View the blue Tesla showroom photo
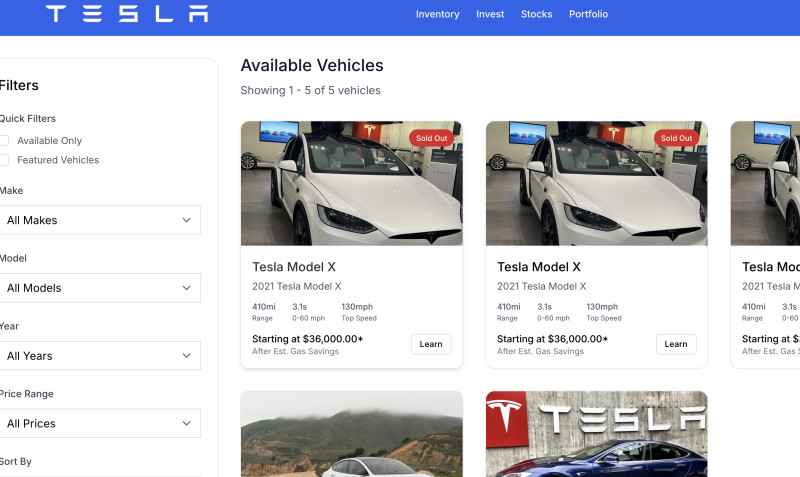Image resolution: width=800 pixels, height=477 pixels. click(596, 434)
